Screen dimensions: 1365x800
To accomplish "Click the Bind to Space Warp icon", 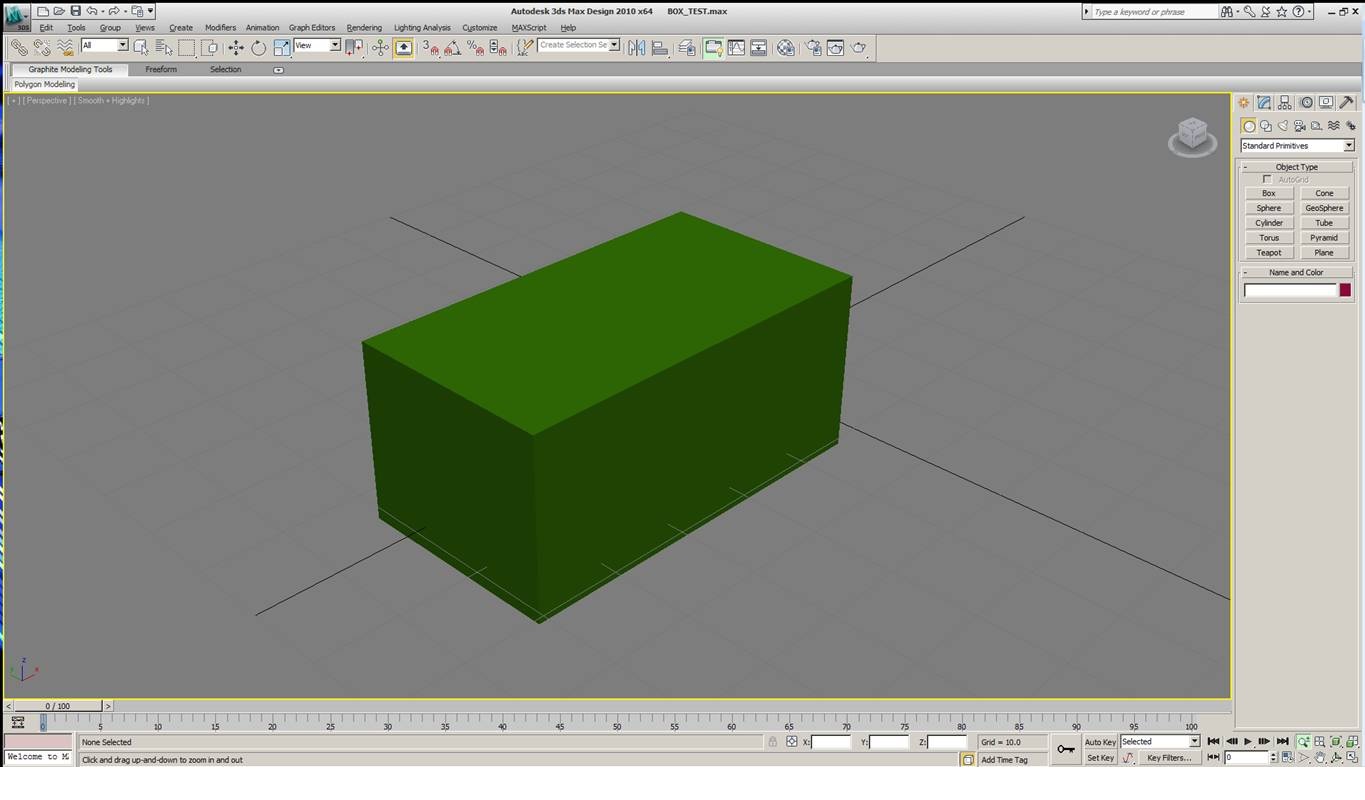I will (65, 47).
